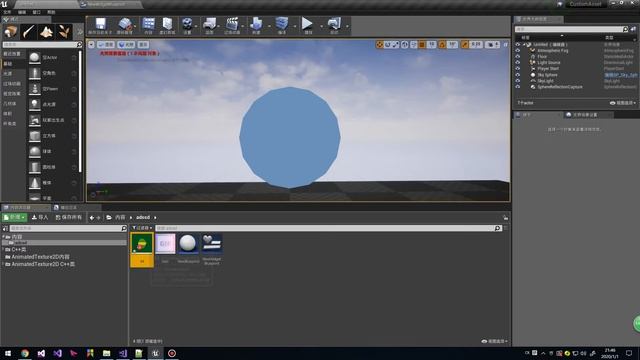Toggle visibility eye for SphereReflectionCapture
The width and height of the screenshot is (640, 360).
tap(518, 87)
